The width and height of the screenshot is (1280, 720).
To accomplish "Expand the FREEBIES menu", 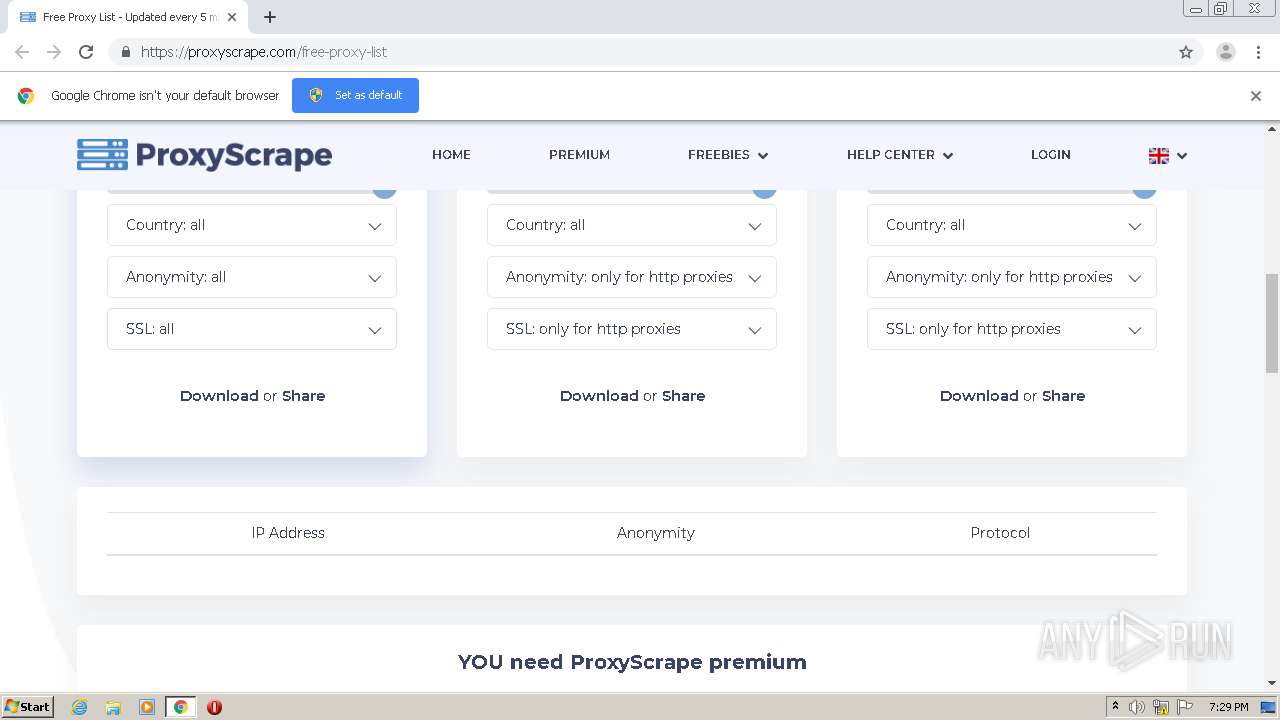I will 728,155.
